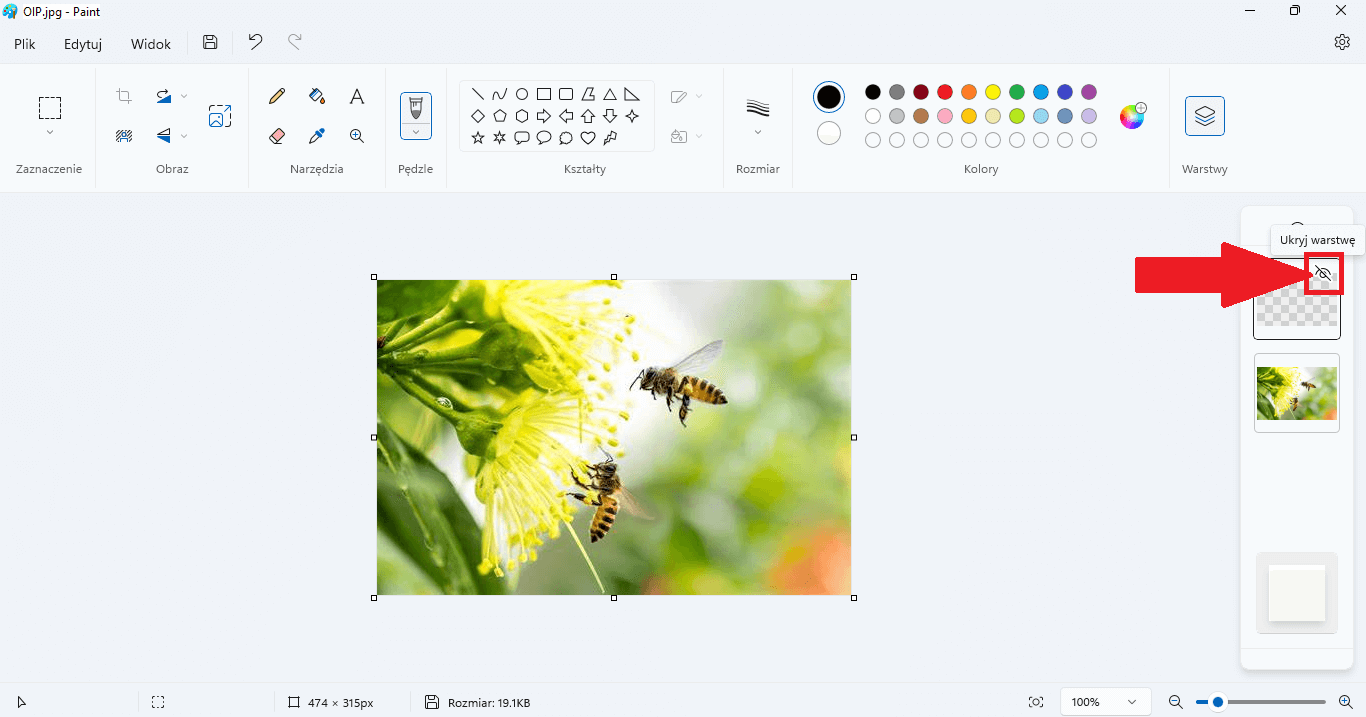
Task: Pick the yellow color swatch
Action: 993,92
